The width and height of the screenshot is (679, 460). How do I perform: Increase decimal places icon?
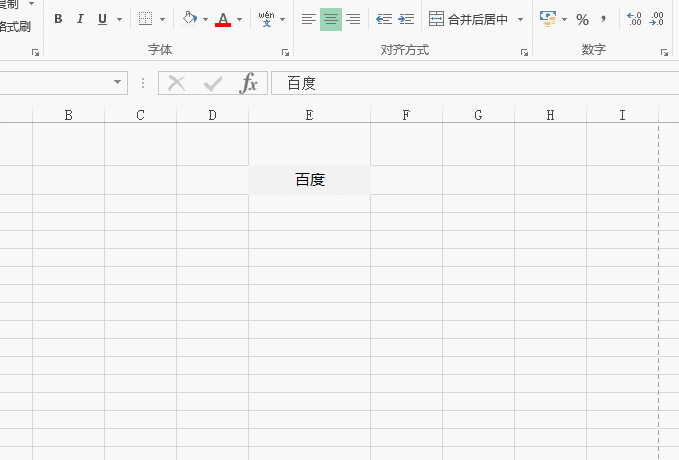point(634,19)
